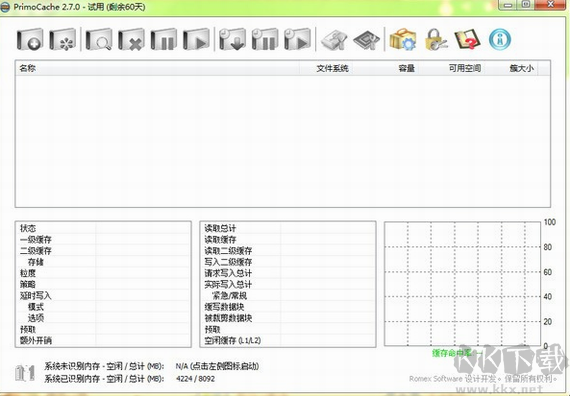Screen dimensions: 570x396
Task: Open the options box icon with gear
Action: coord(402,39)
